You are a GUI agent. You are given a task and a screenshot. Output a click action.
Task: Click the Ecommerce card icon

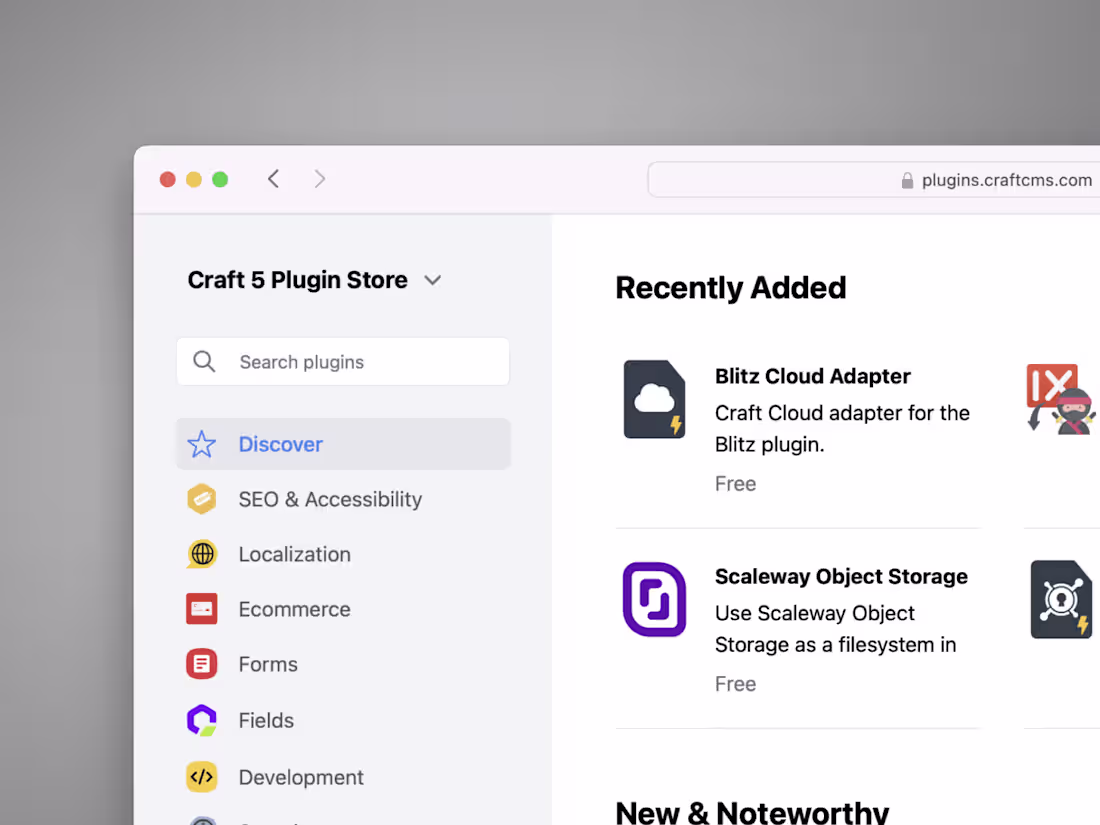(202, 609)
